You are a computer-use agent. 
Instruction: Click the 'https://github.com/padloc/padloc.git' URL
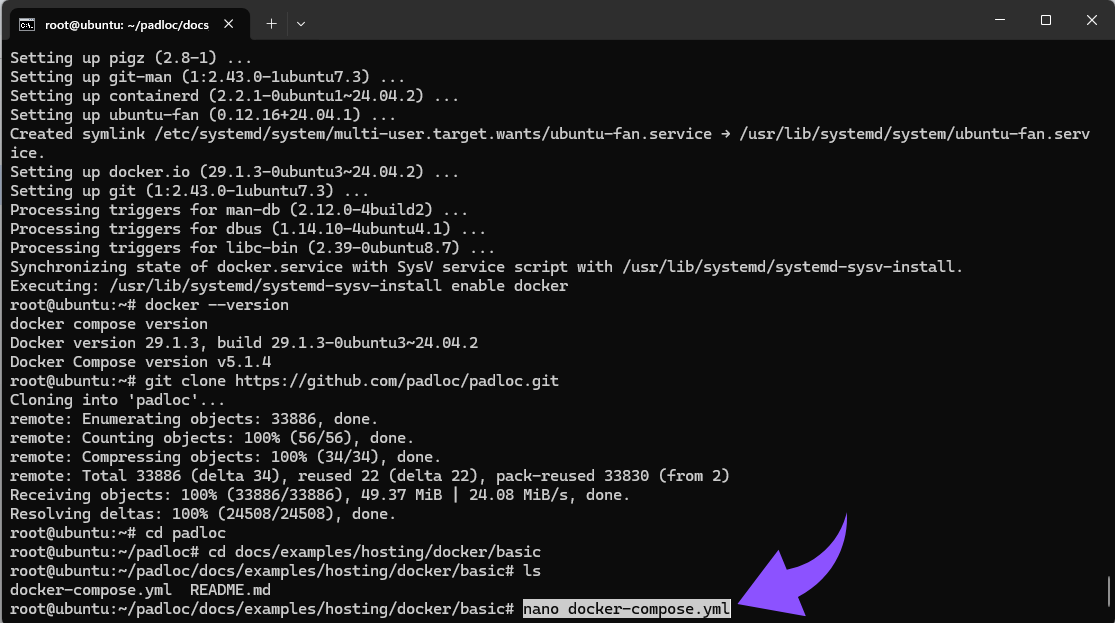tap(396, 380)
